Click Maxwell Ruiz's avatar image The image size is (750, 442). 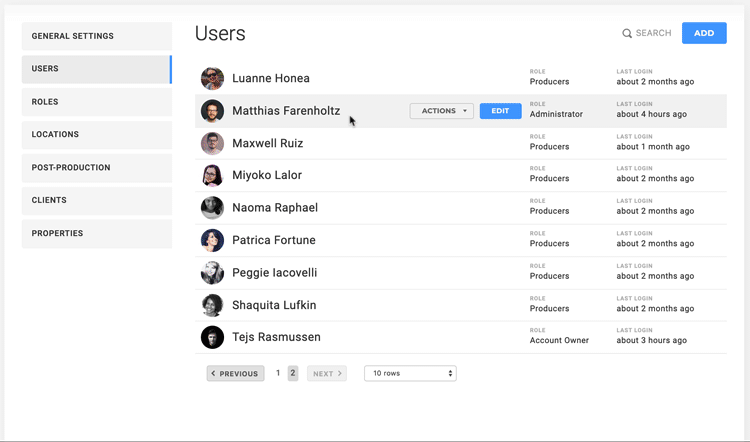(x=212, y=143)
